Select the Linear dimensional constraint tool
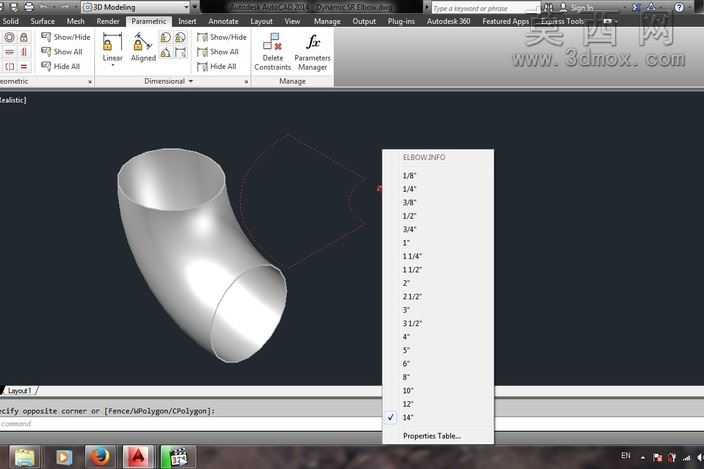Viewport: 704px width, 469px height. (112, 47)
